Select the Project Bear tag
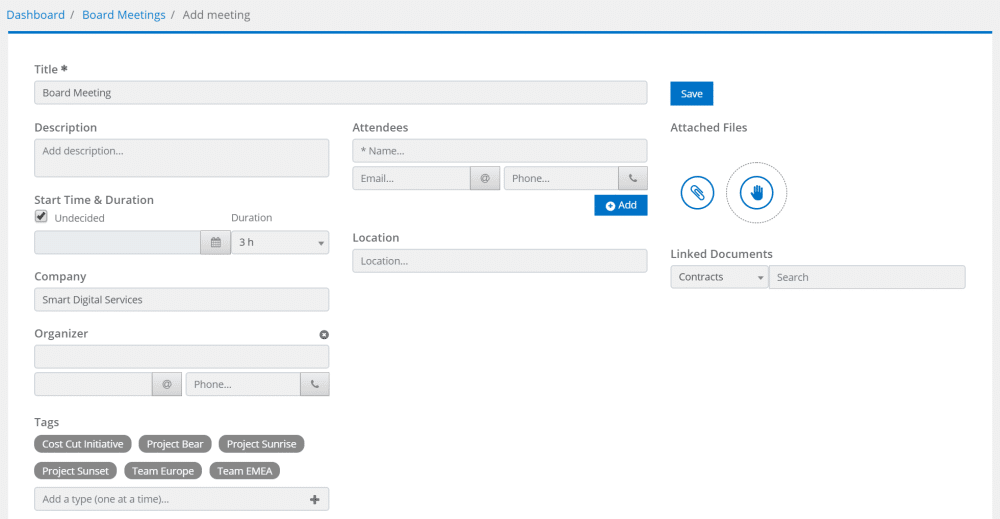The width and height of the screenshot is (1000, 519). click(175, 444)
